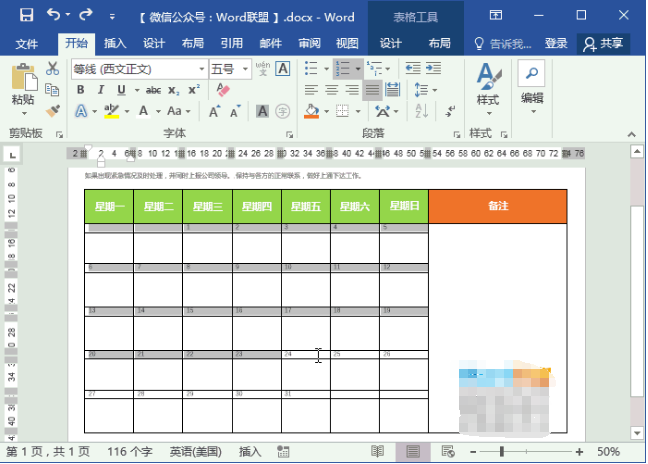
Task: Zoom in with the plus button
Action: (x=579, y=452)
